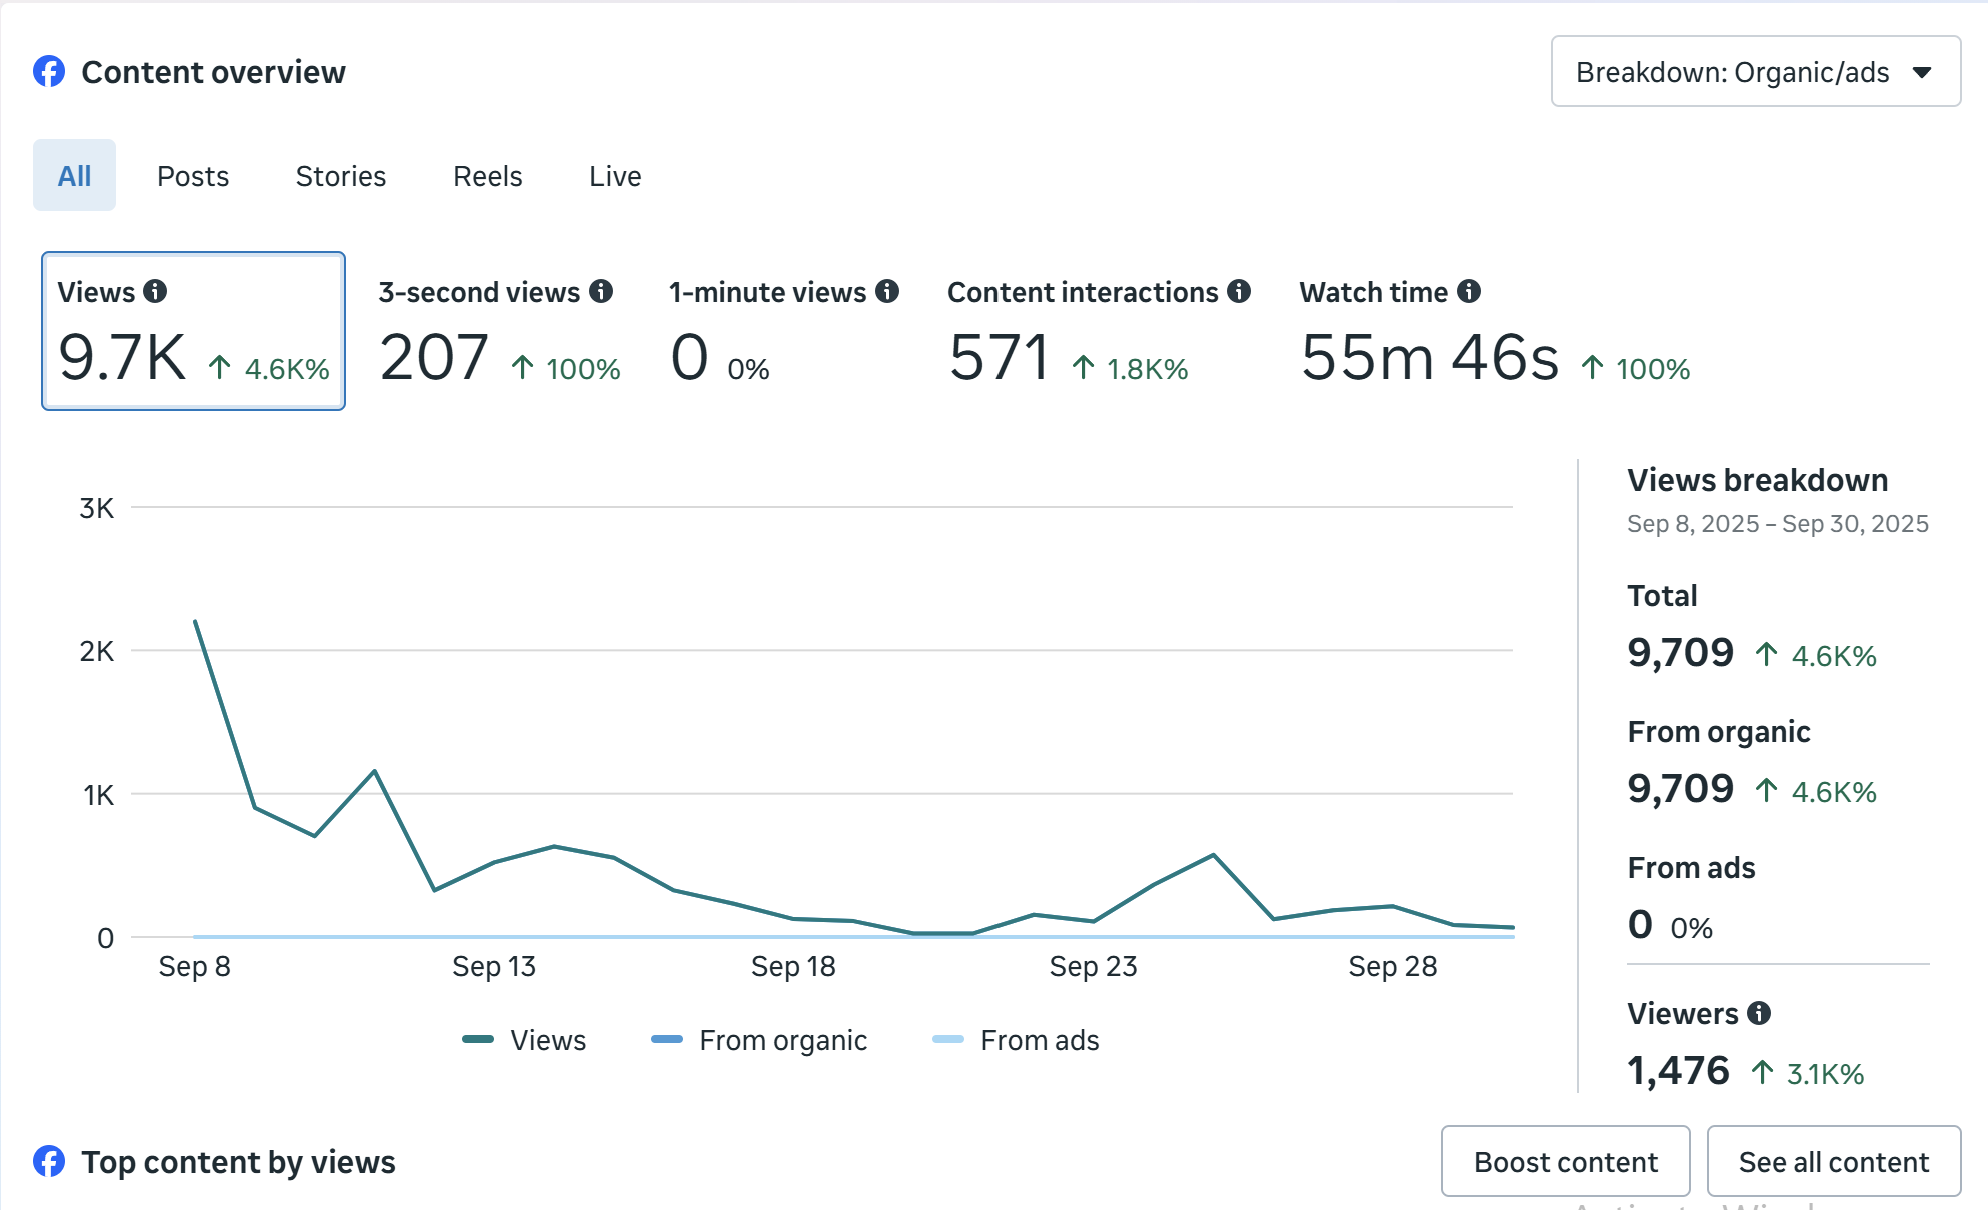The image size is (1988, 1210).
Task: Show info for Content interactions metric
Action: [x=1239, y=291]
